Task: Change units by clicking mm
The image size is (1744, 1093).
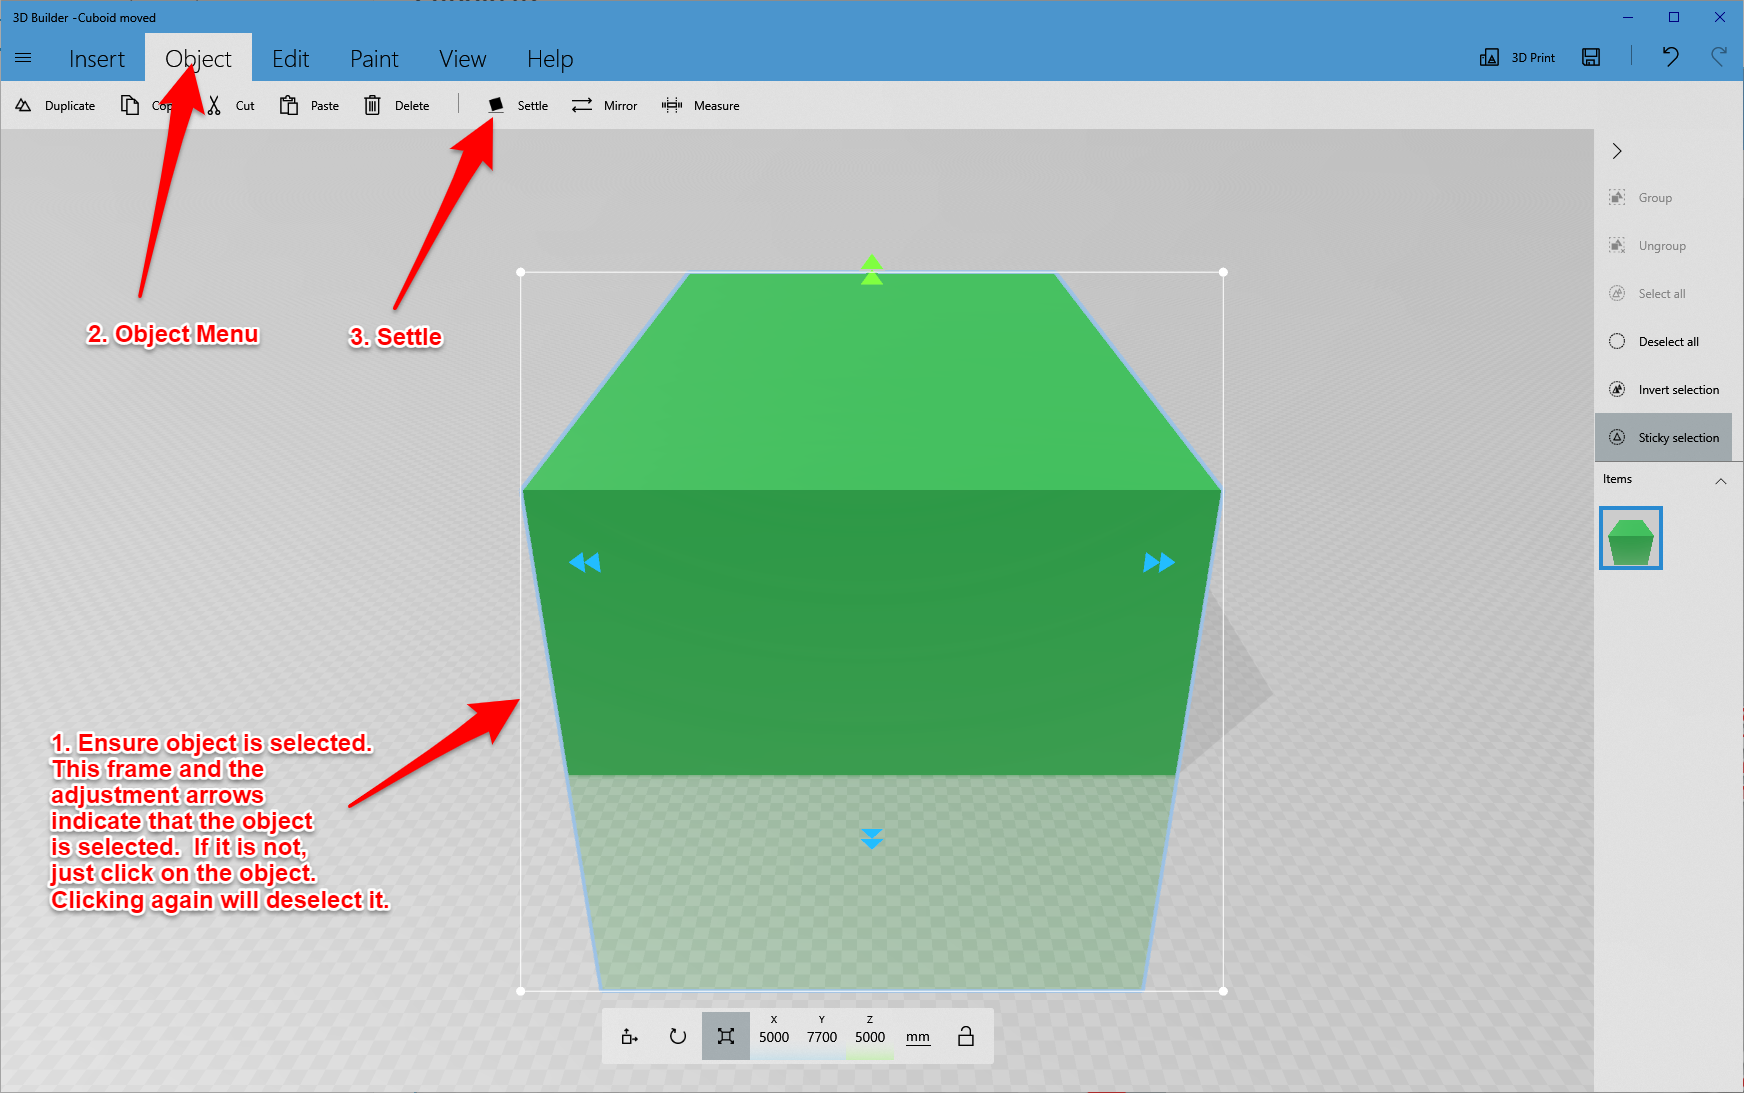Action: [918, 1038]
